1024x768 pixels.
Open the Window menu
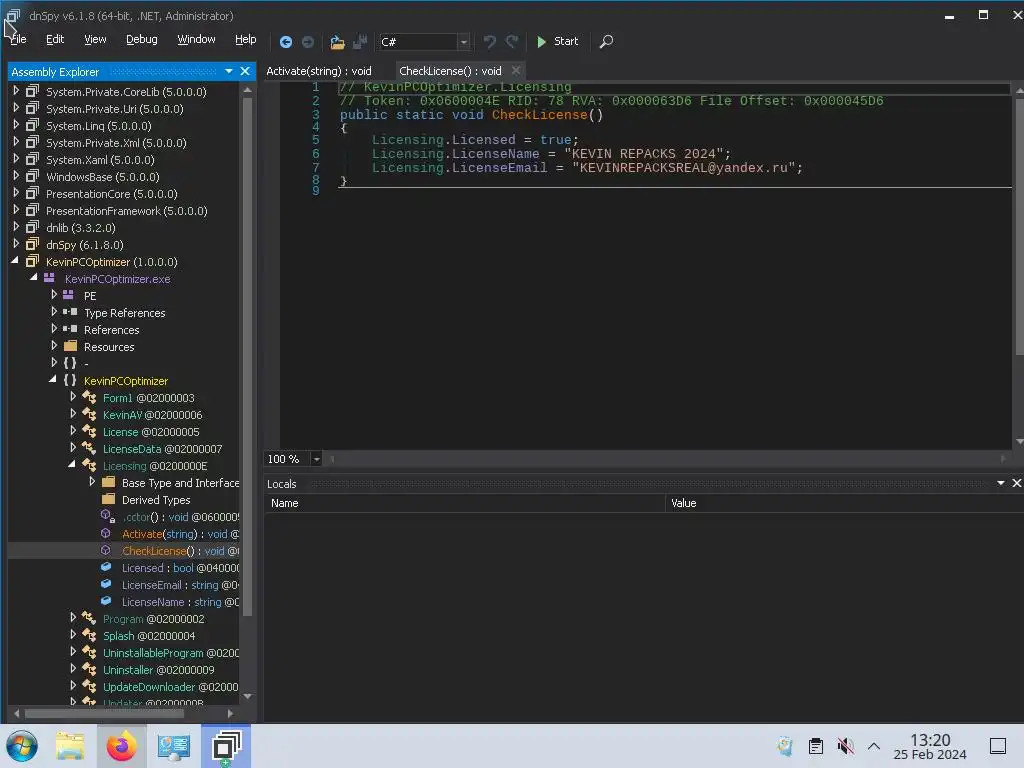(x=197, y=39)
